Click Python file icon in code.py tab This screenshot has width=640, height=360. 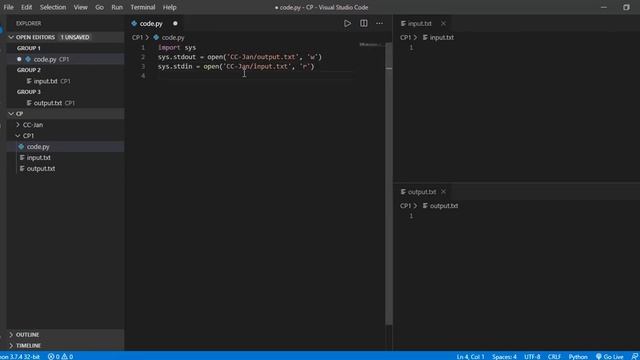pos(134,24)
